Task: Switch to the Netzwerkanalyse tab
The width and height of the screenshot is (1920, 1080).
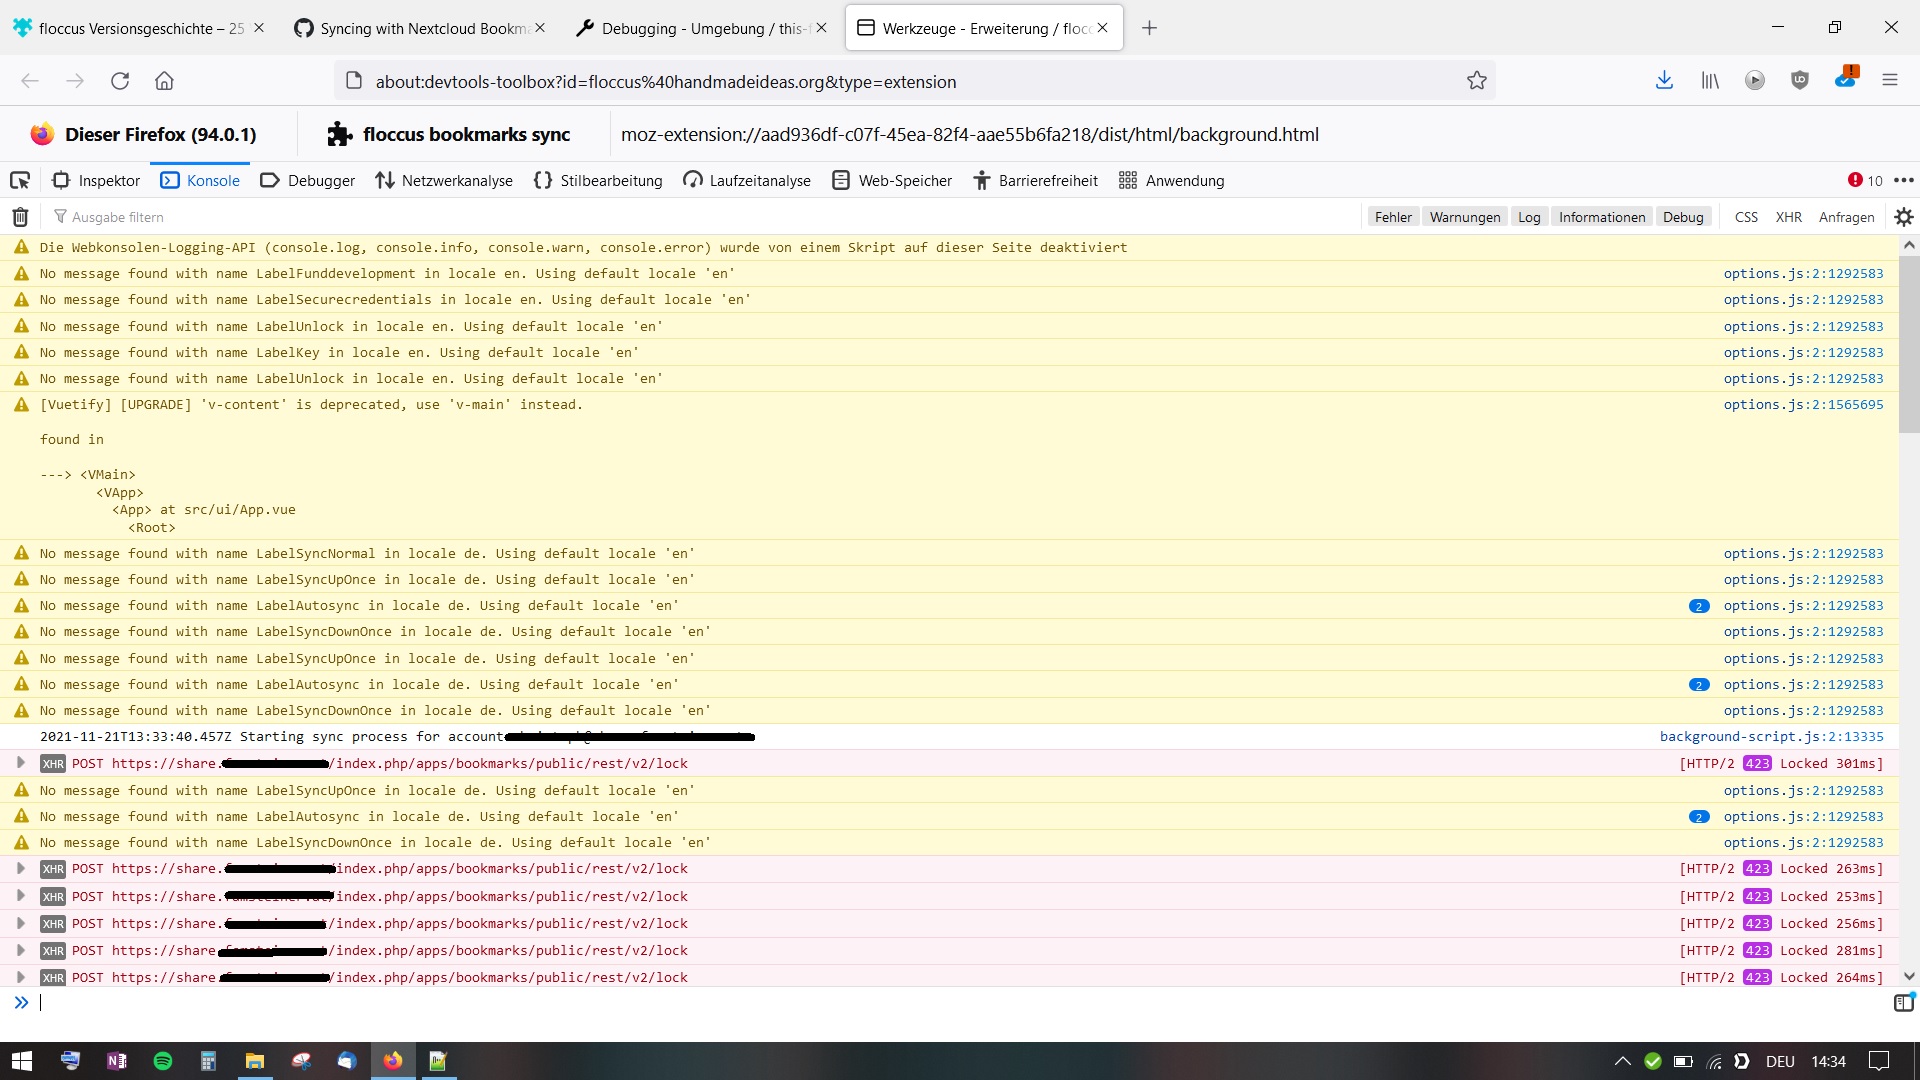Action: pos(444,180)
